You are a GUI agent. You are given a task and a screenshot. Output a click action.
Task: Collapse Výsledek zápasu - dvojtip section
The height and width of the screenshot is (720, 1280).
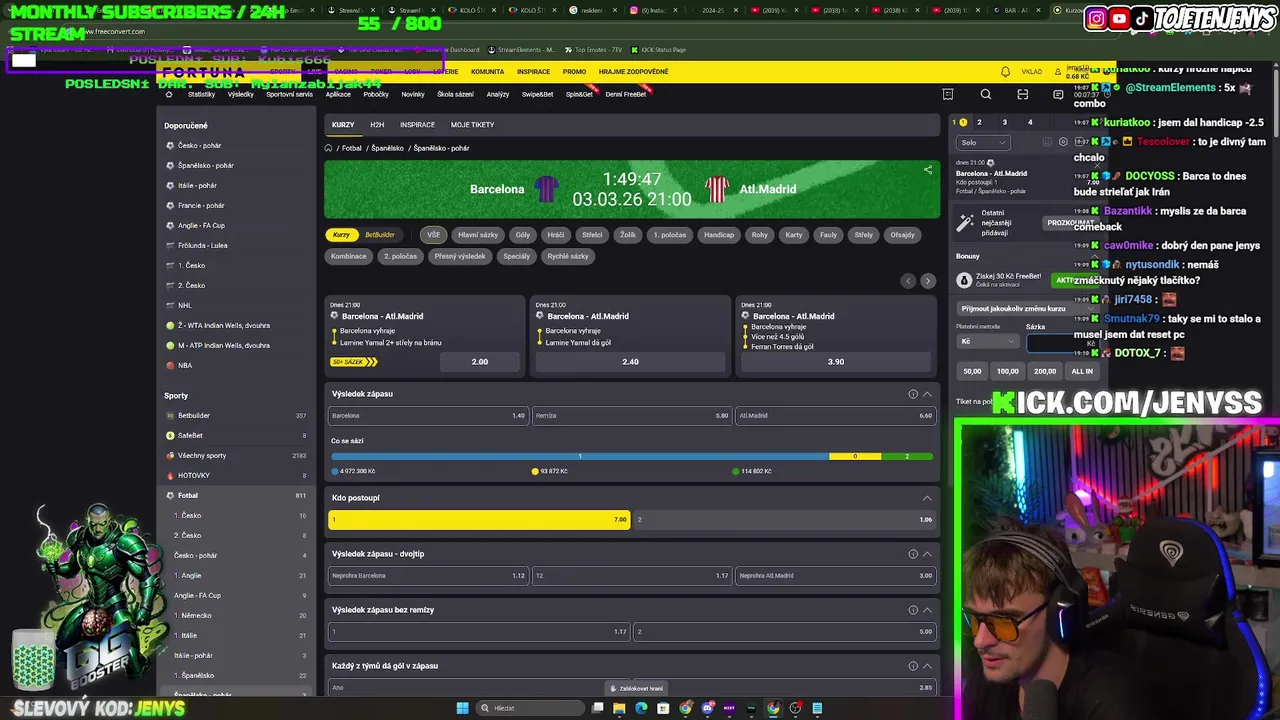tap(927, 554)
